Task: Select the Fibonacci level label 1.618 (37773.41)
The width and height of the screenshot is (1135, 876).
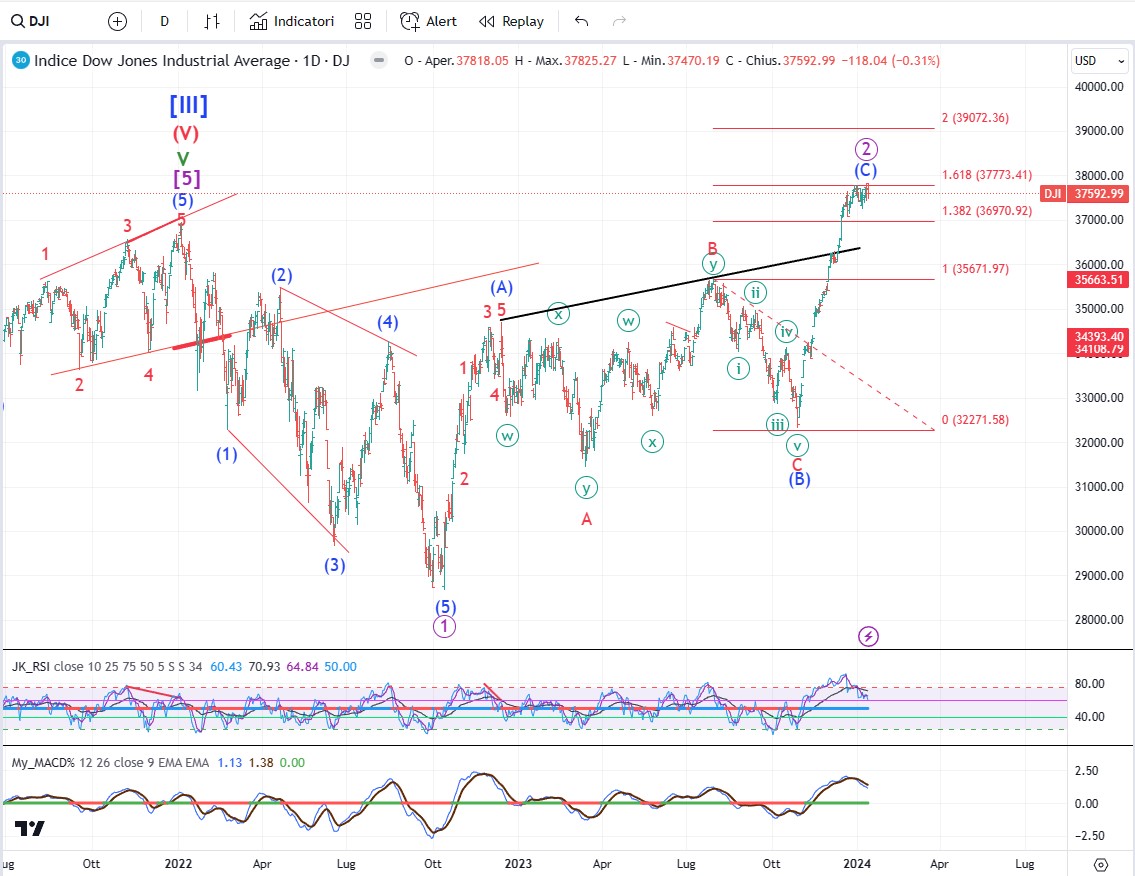Action: tap(987, 174)
